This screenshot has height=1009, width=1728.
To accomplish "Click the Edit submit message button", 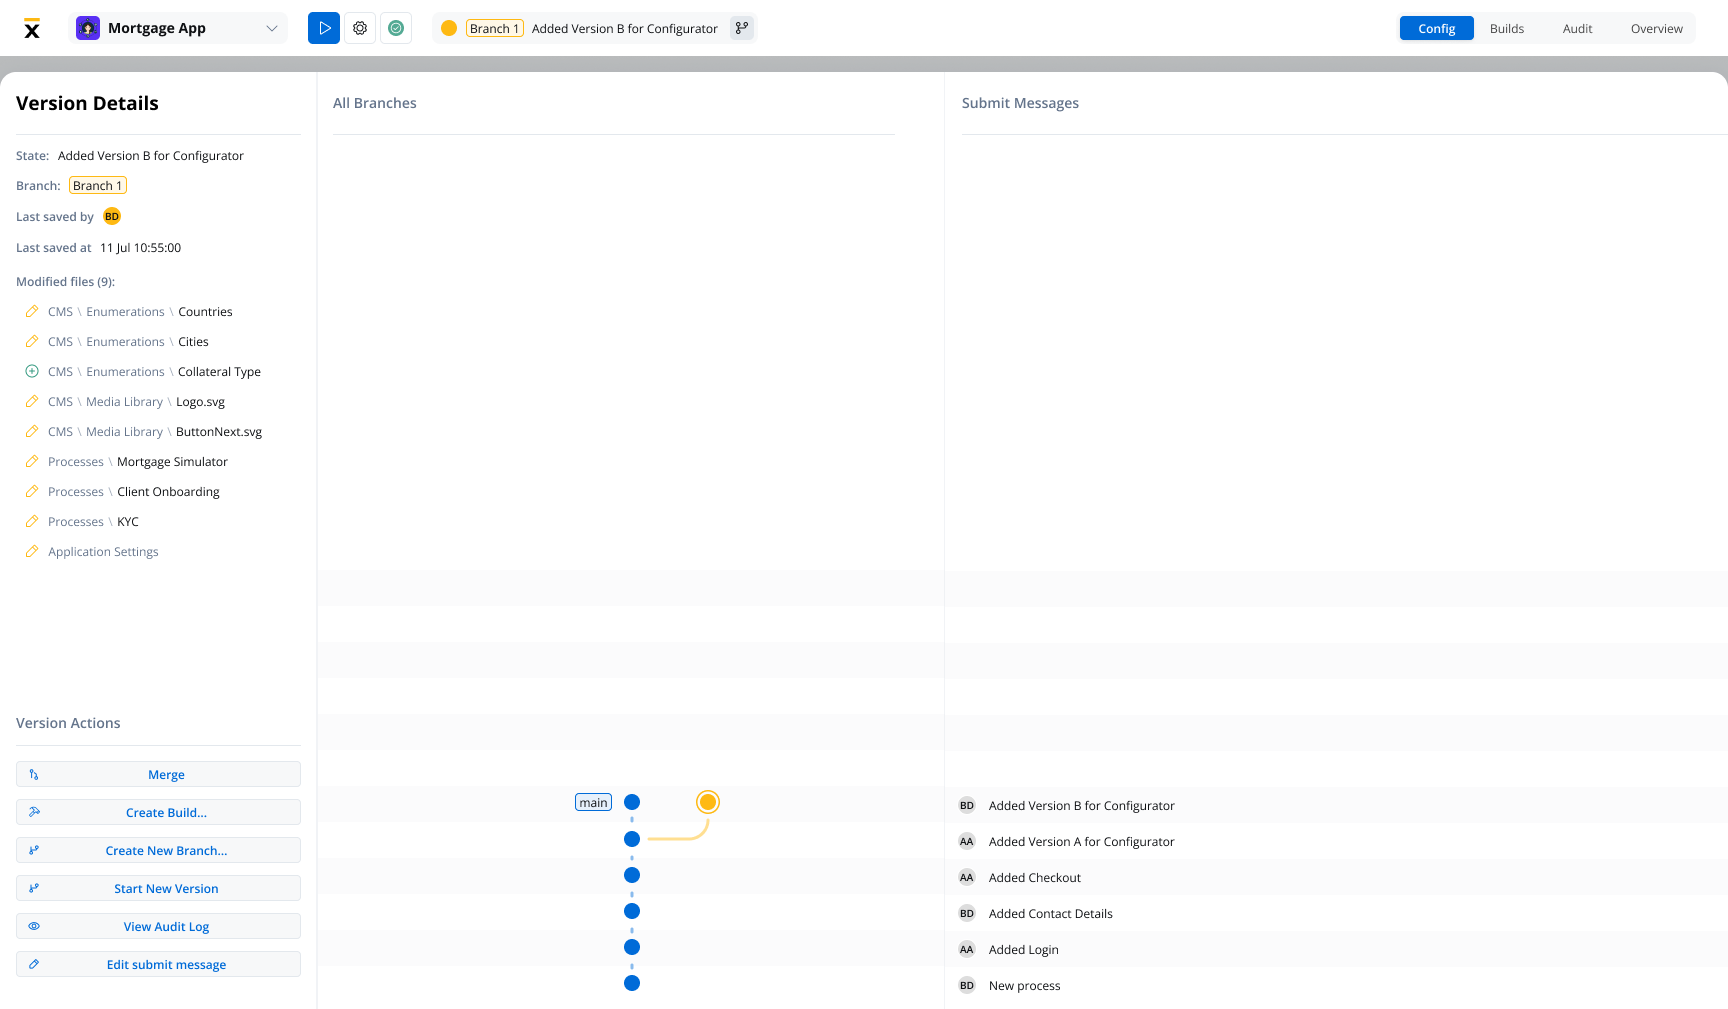I will [x=158, y=964].
